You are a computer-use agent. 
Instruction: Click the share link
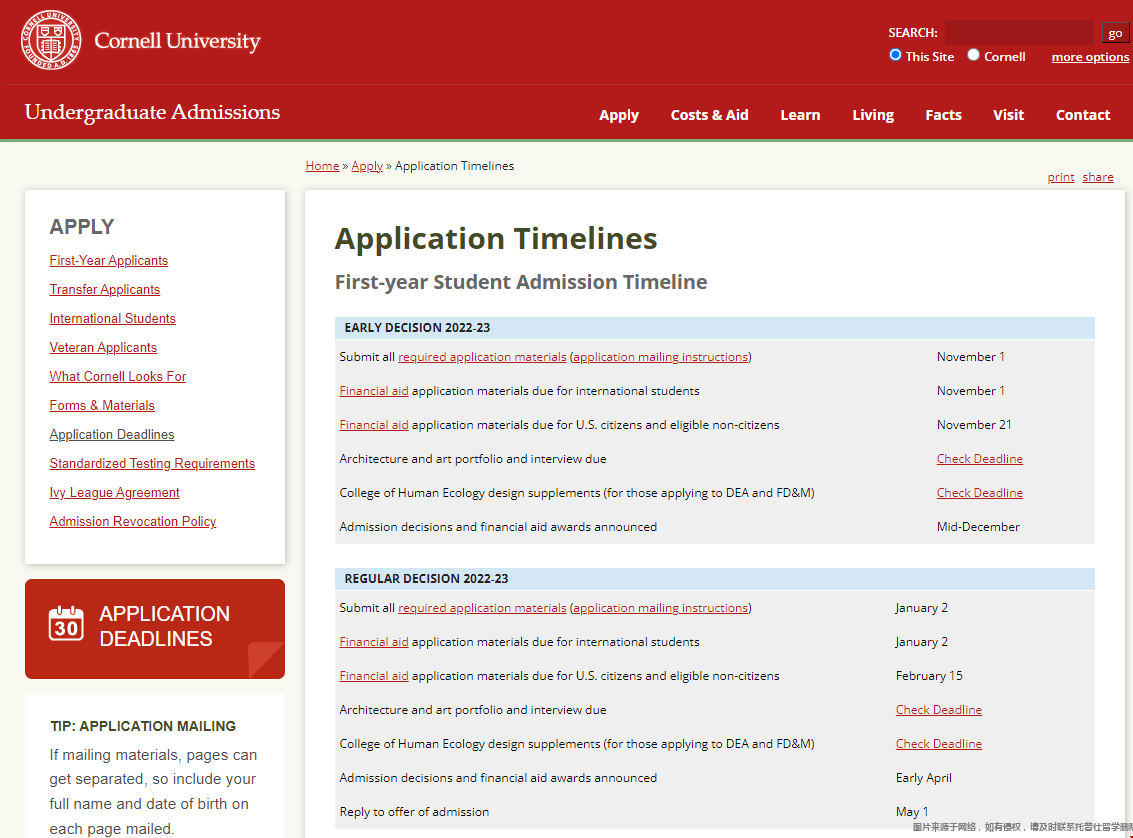coord(1098,177)
